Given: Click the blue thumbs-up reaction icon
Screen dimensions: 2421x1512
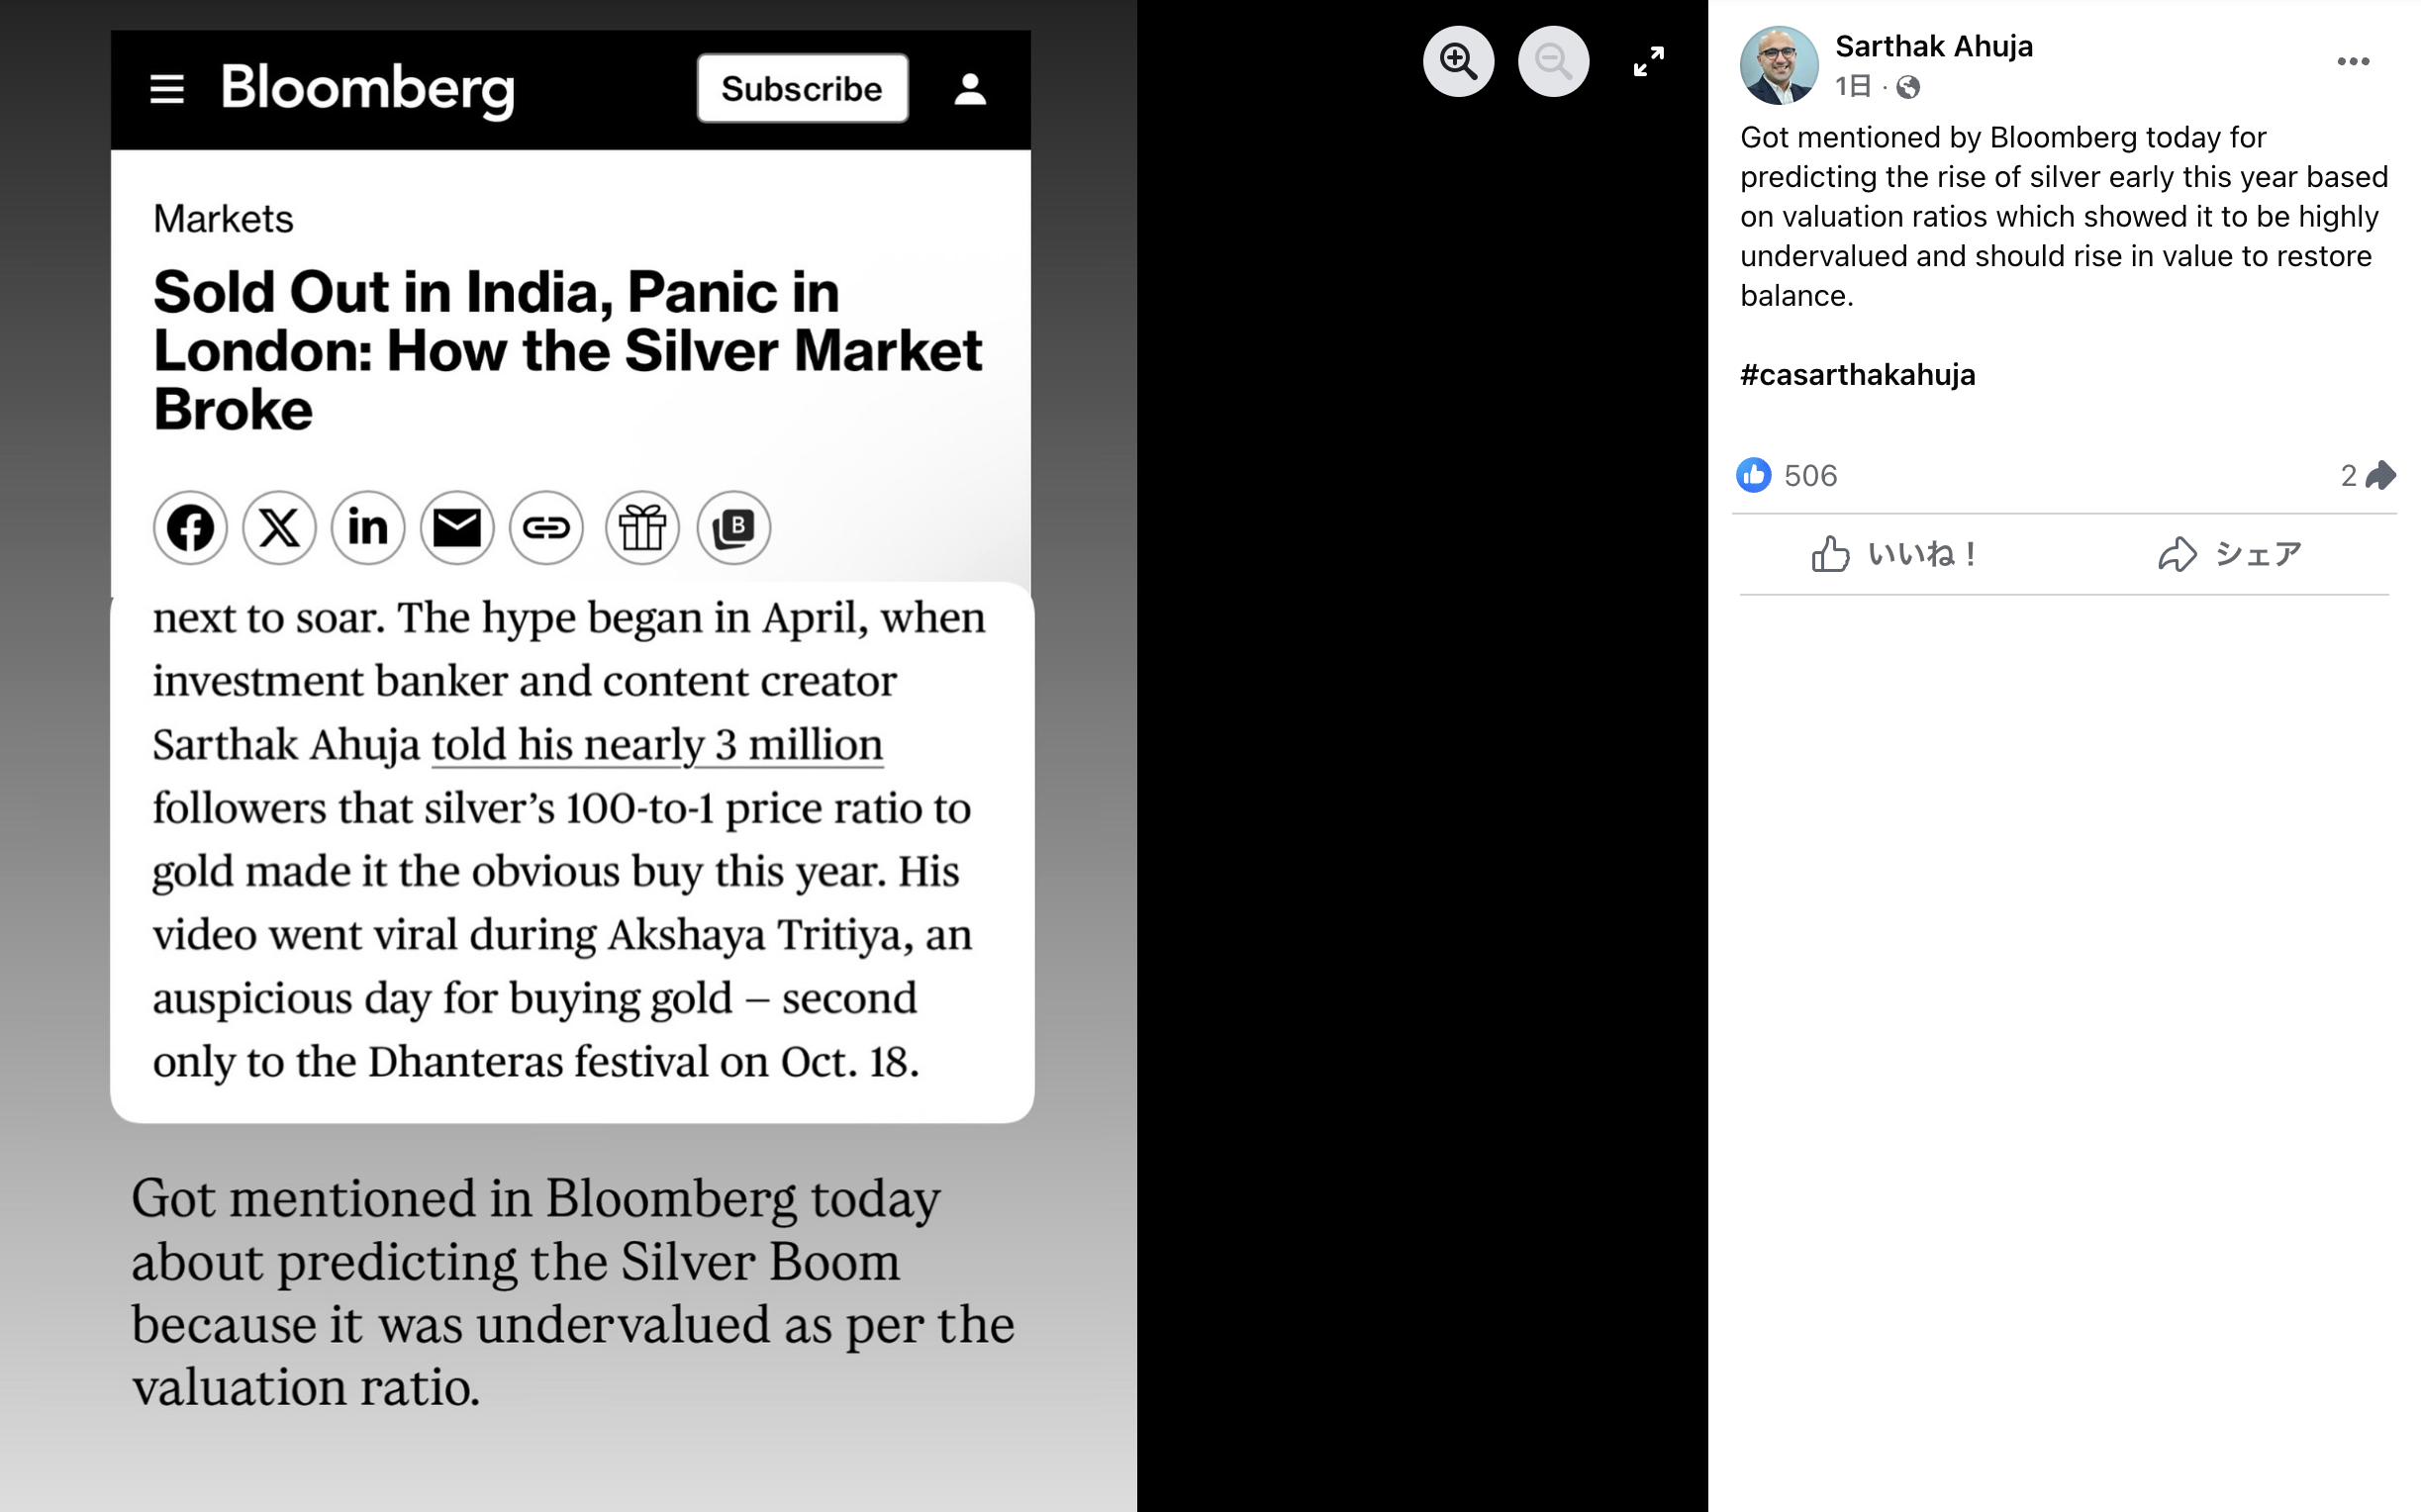Looking at the screenshot, I should coord(1754,475).
